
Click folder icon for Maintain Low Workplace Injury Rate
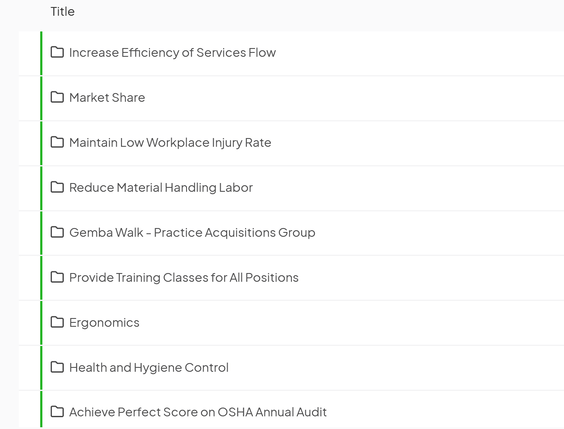[57, 142]
